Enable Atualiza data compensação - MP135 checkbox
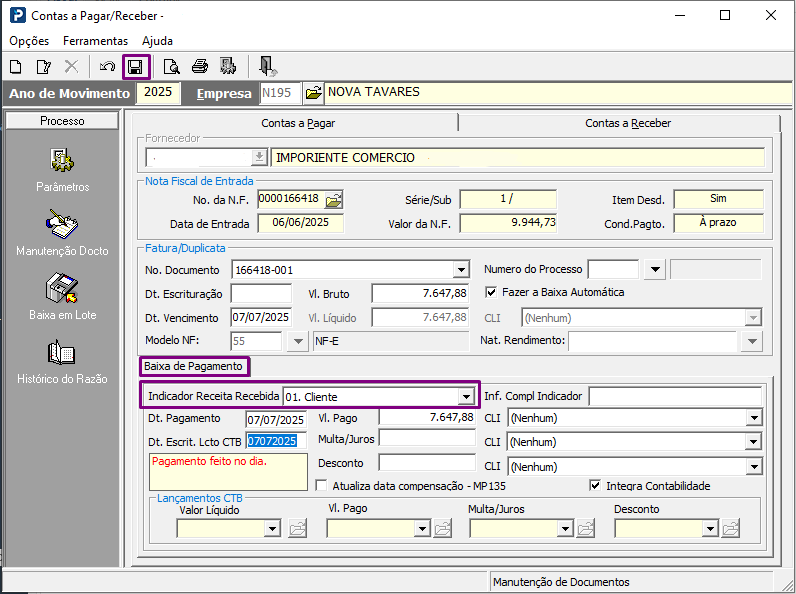 (x=322, y=486)
